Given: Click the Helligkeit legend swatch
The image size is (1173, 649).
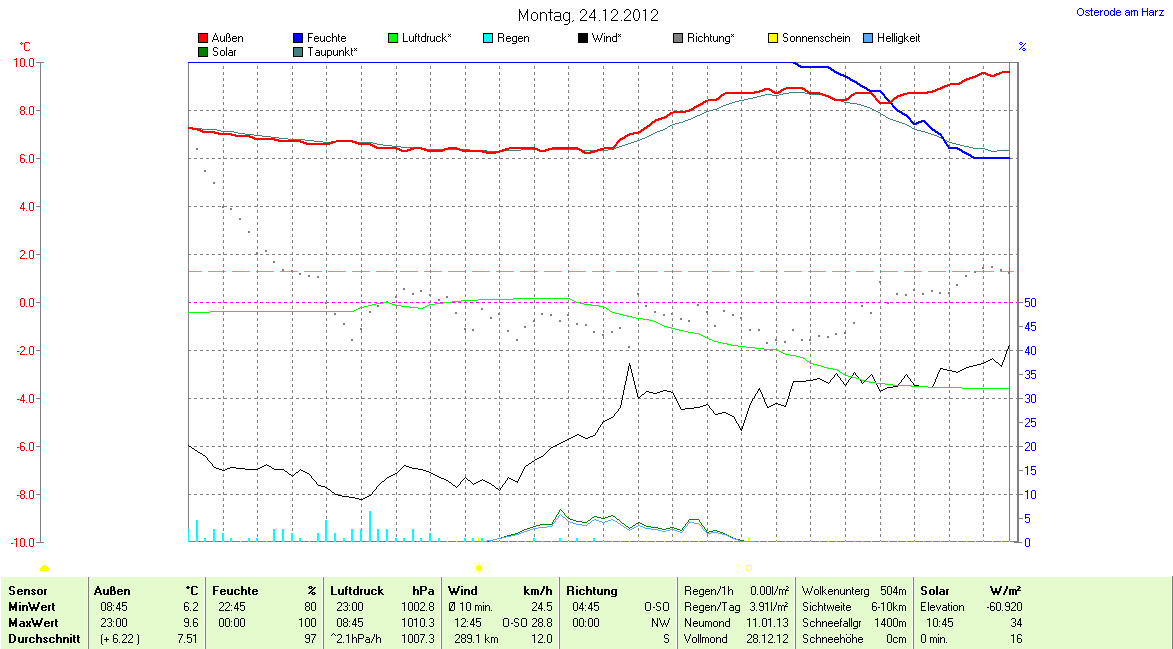Looking at the screenshot, I should point(868,38).
